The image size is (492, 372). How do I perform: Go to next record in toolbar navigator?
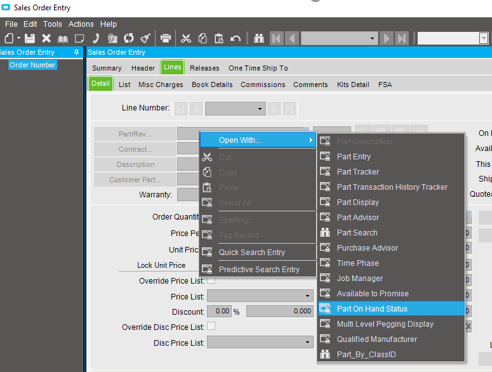click(x=386, y=38)
